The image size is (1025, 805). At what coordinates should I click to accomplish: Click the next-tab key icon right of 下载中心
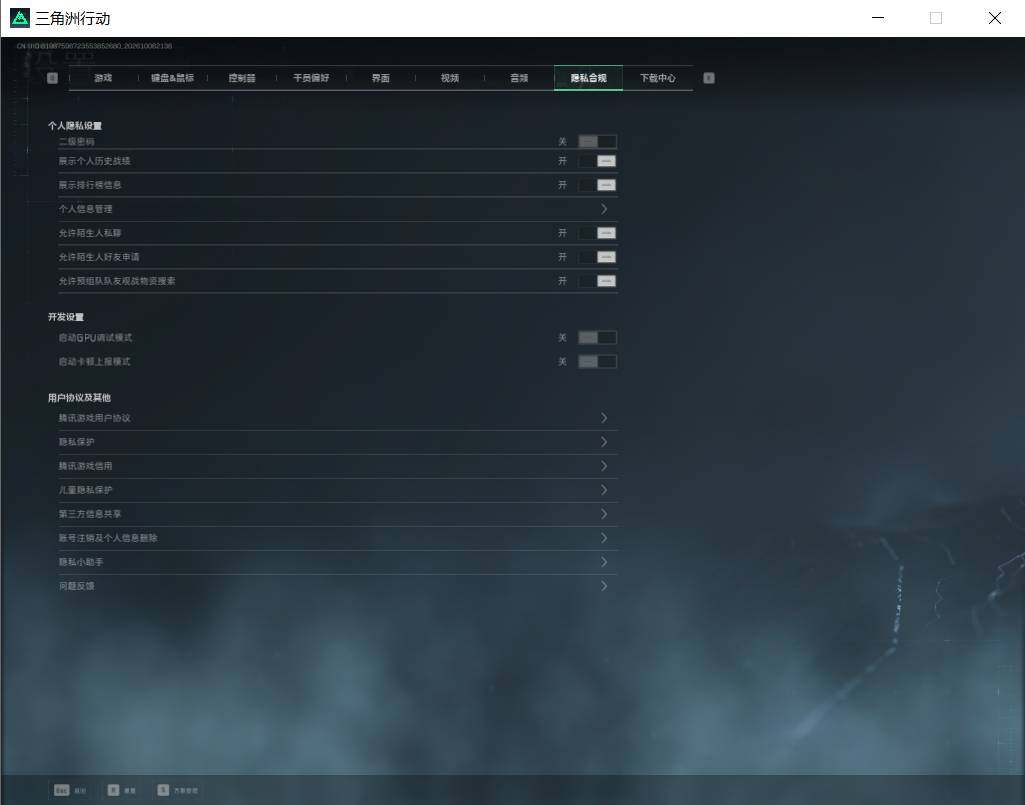[x=709, y=78]
